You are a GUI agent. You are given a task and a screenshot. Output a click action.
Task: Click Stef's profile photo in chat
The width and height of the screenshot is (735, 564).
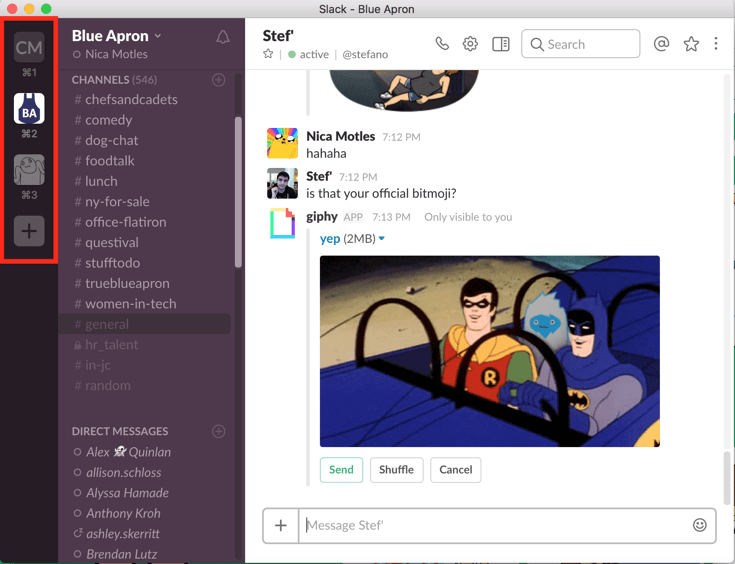coord(282,183)
